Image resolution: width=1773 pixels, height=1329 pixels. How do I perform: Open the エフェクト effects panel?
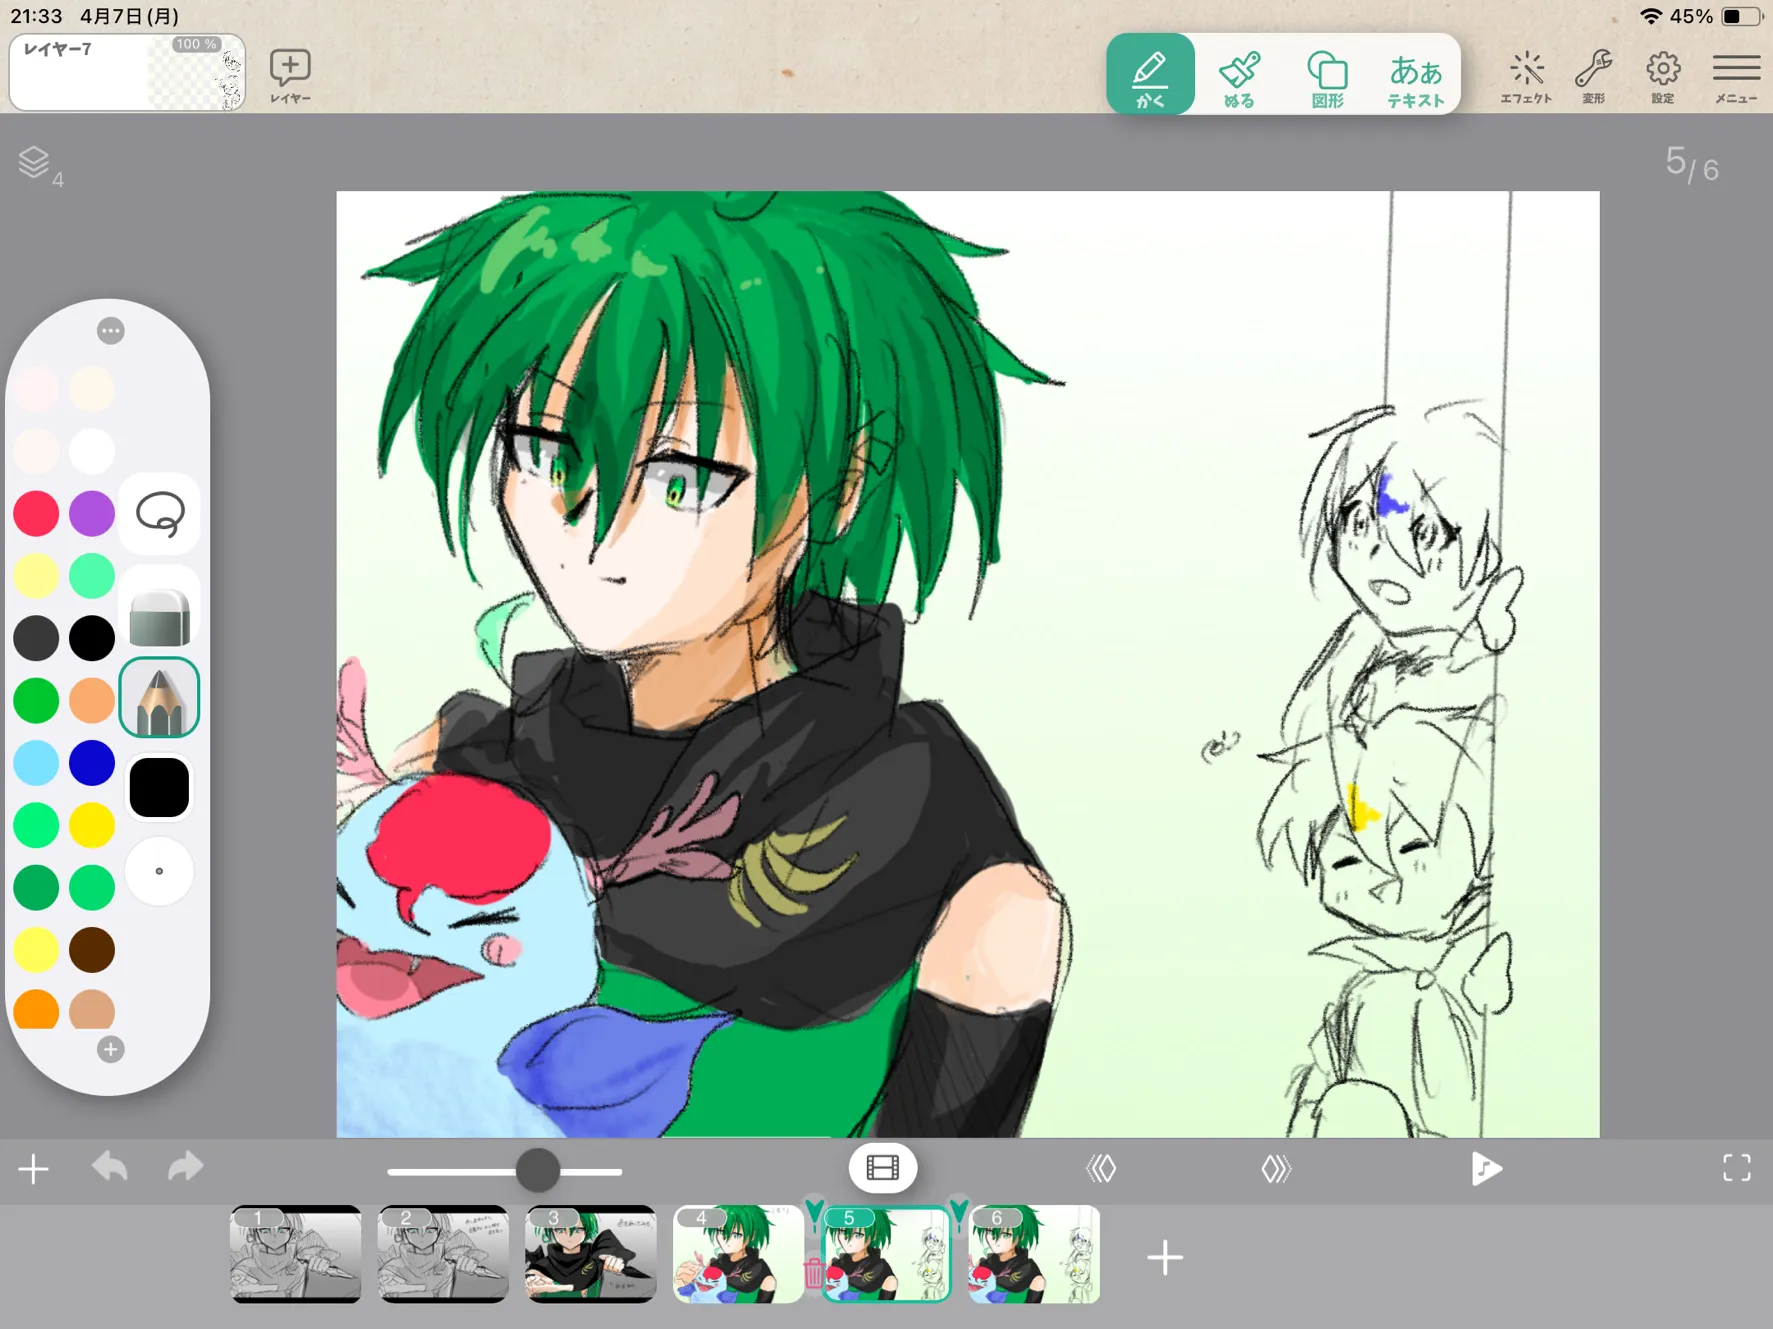[1526, 77]
